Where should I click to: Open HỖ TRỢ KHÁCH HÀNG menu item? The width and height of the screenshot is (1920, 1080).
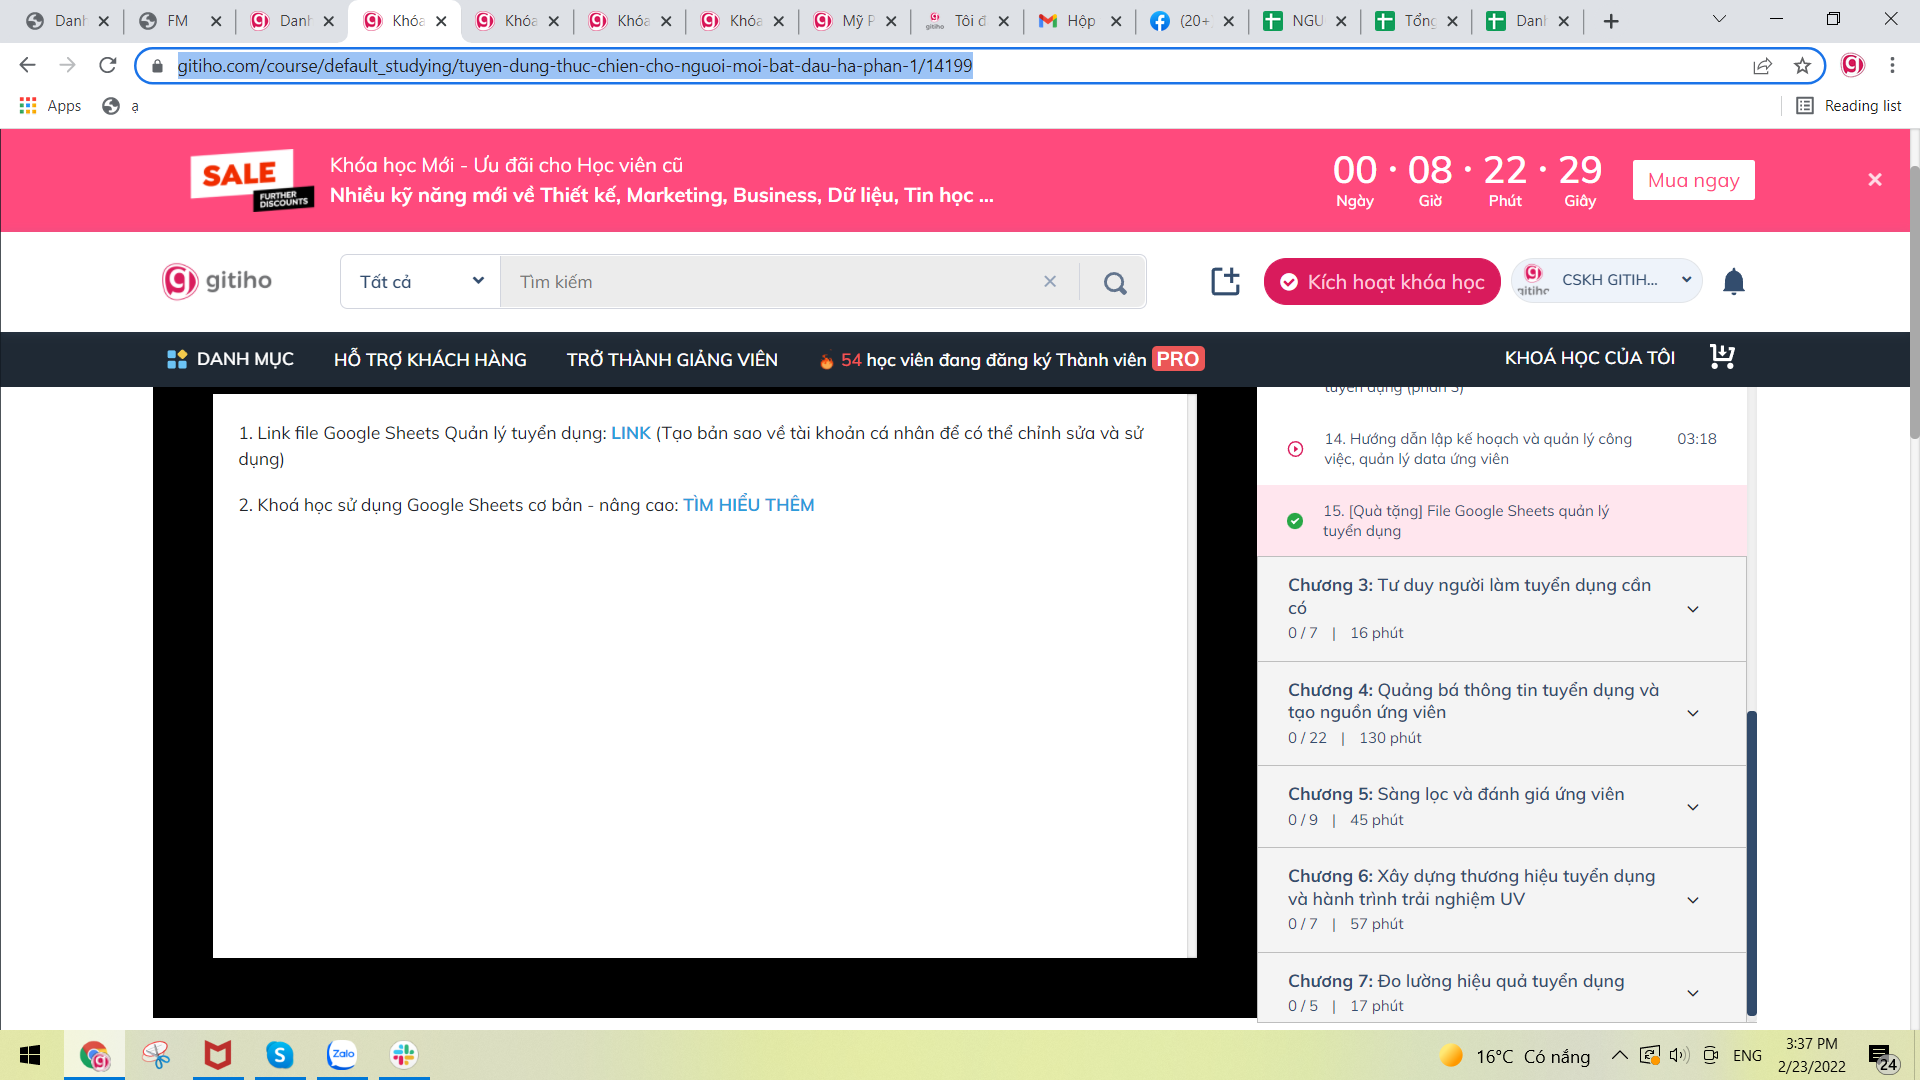click(430, 359)
